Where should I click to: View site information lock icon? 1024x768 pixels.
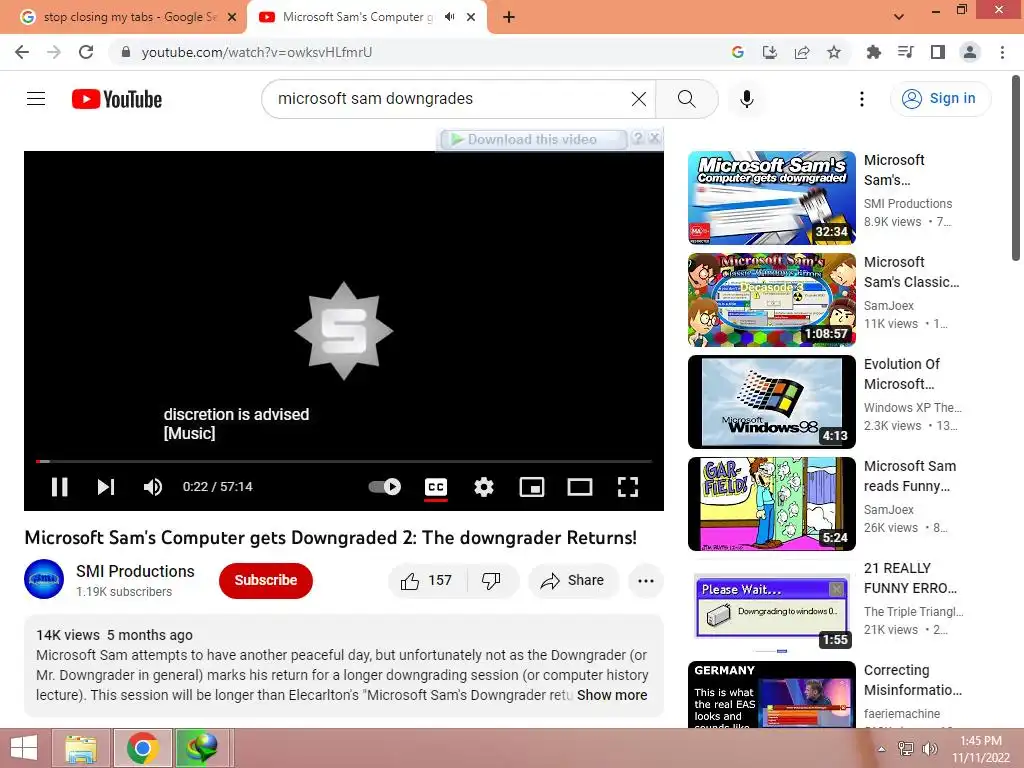126,52
